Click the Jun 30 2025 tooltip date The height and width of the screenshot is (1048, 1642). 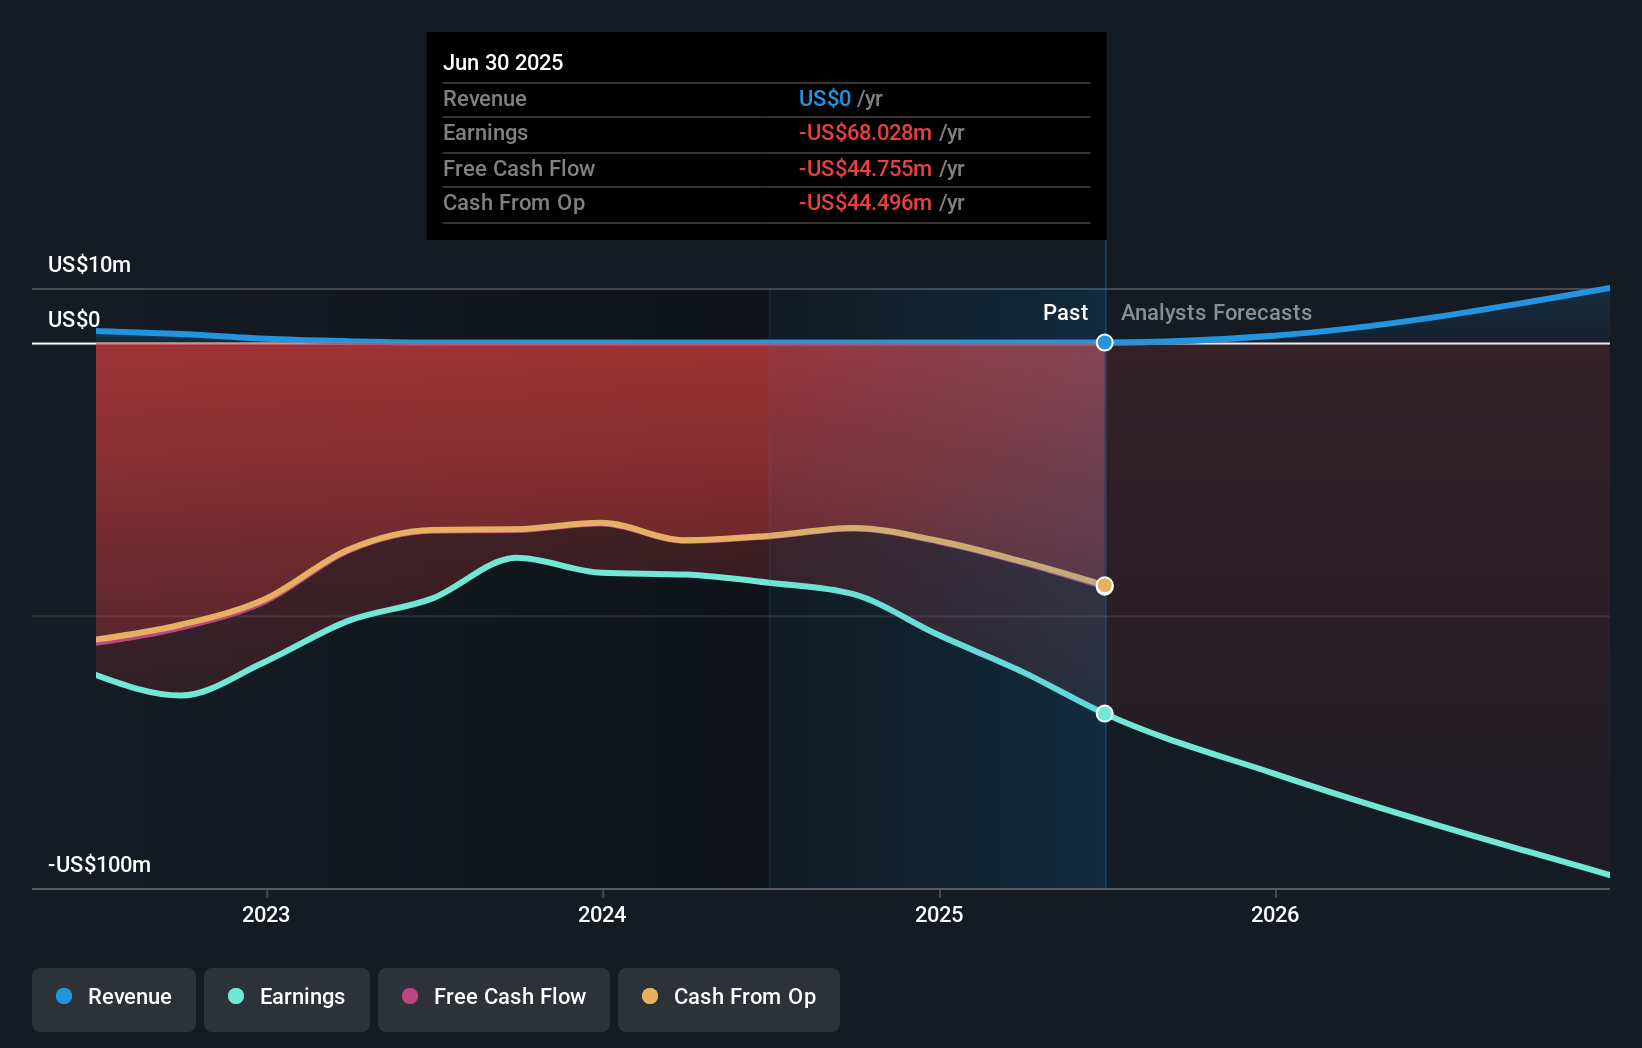click(x=503, y=63)
